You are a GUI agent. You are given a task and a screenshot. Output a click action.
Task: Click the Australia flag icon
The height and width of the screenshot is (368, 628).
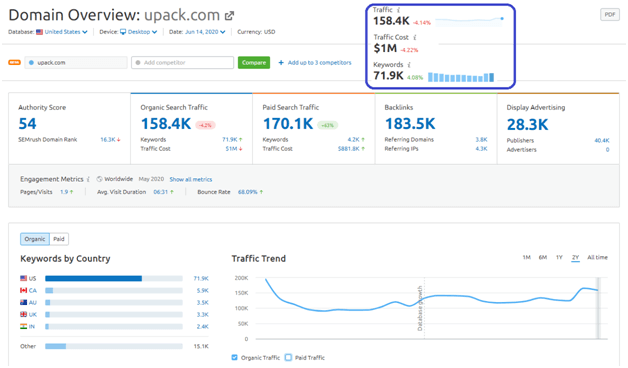[x=24, y=302]
